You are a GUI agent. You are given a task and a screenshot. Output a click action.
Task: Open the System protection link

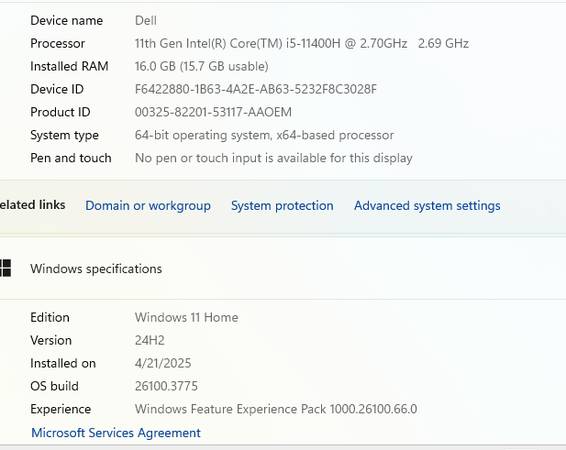coord(282,206)
